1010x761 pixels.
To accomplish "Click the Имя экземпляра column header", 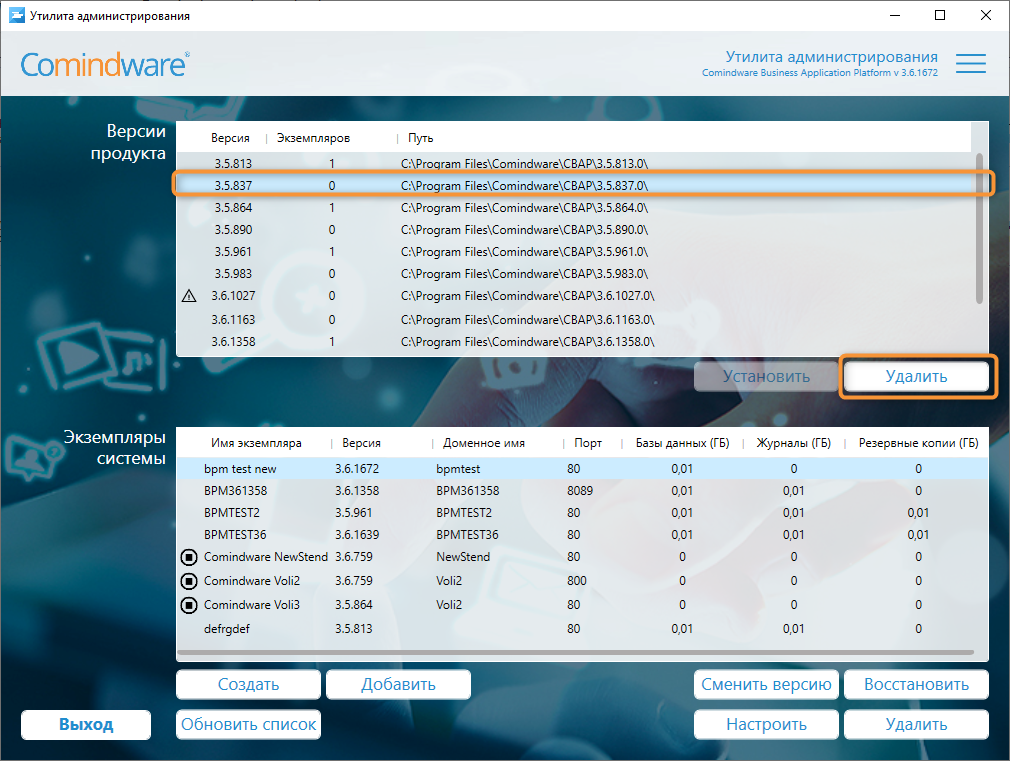I will coord(256,443).
